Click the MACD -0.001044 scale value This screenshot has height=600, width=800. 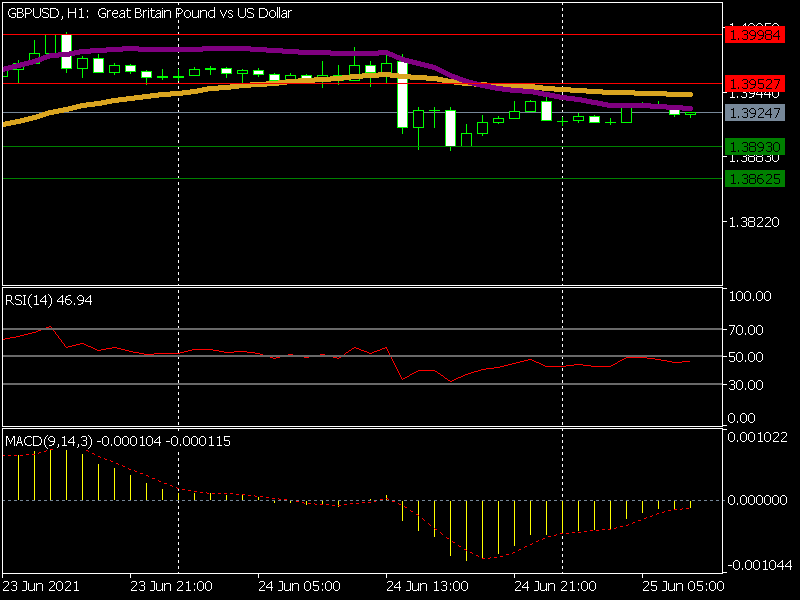pyautogui.click(x=759, y=565)
